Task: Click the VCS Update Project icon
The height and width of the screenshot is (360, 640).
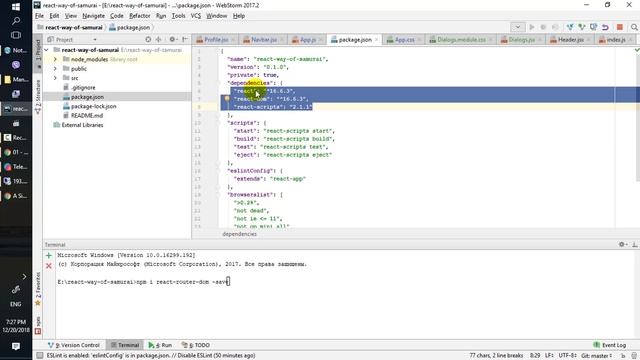Action: tap(570, 27)
